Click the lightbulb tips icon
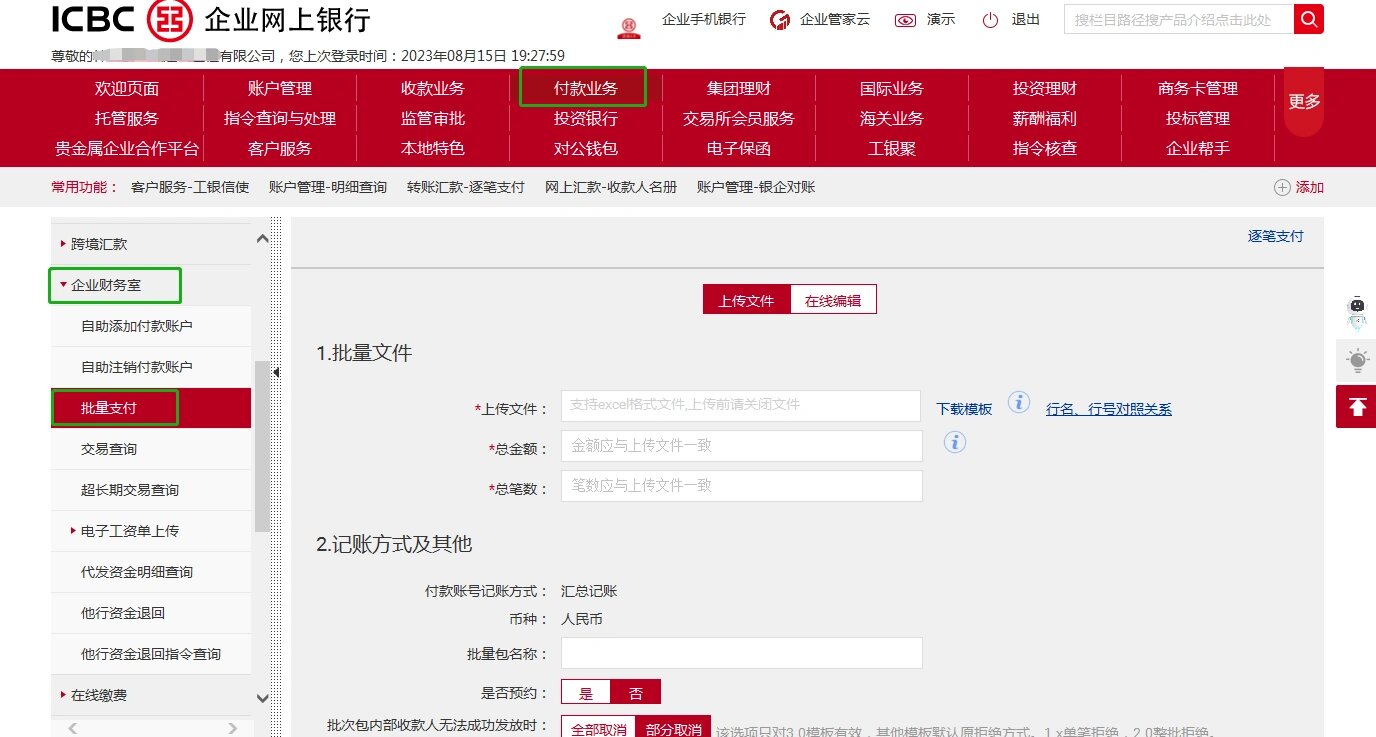 pos(1356,360)
